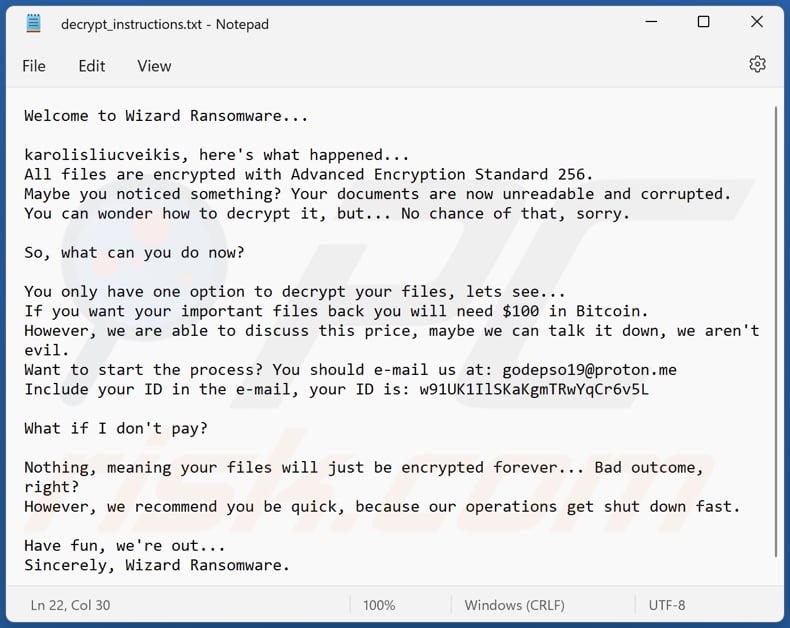Click the "Sincerely, Wizard Ransomware." closing line
790x628 pixels.
(157, 565)
